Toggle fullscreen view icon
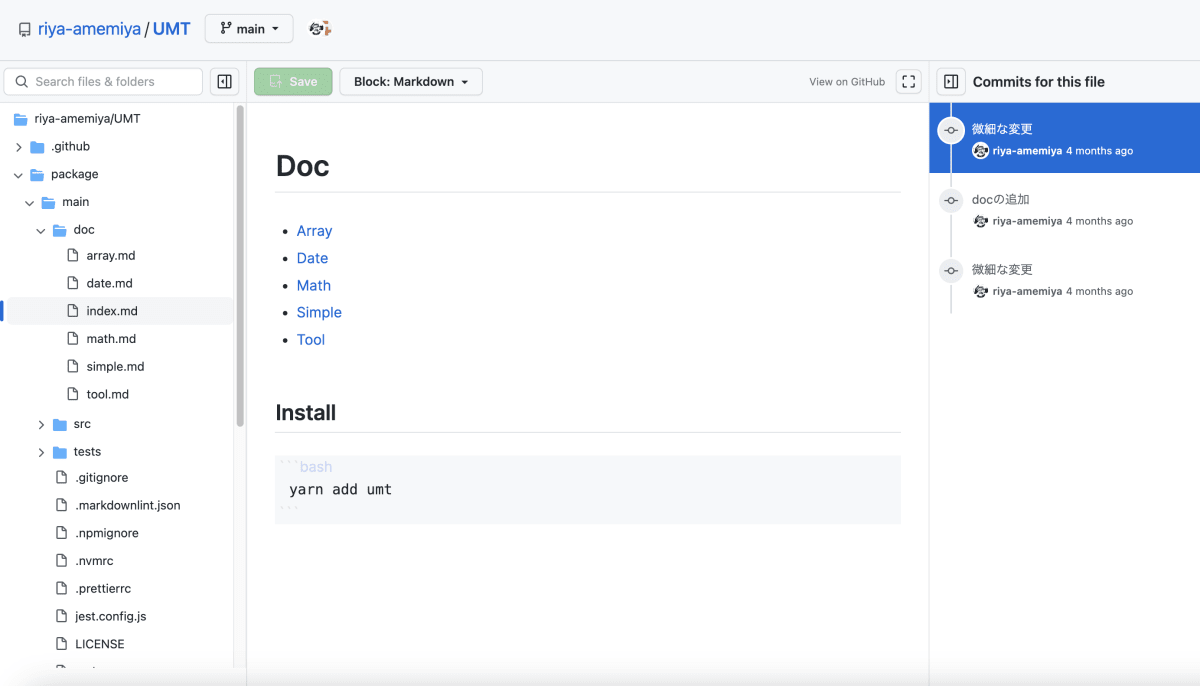1200x686 pixels. (909, 82)
